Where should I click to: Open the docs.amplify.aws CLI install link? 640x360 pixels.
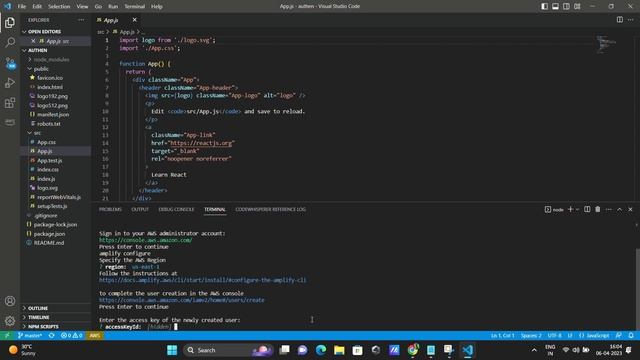click(202, 280)
